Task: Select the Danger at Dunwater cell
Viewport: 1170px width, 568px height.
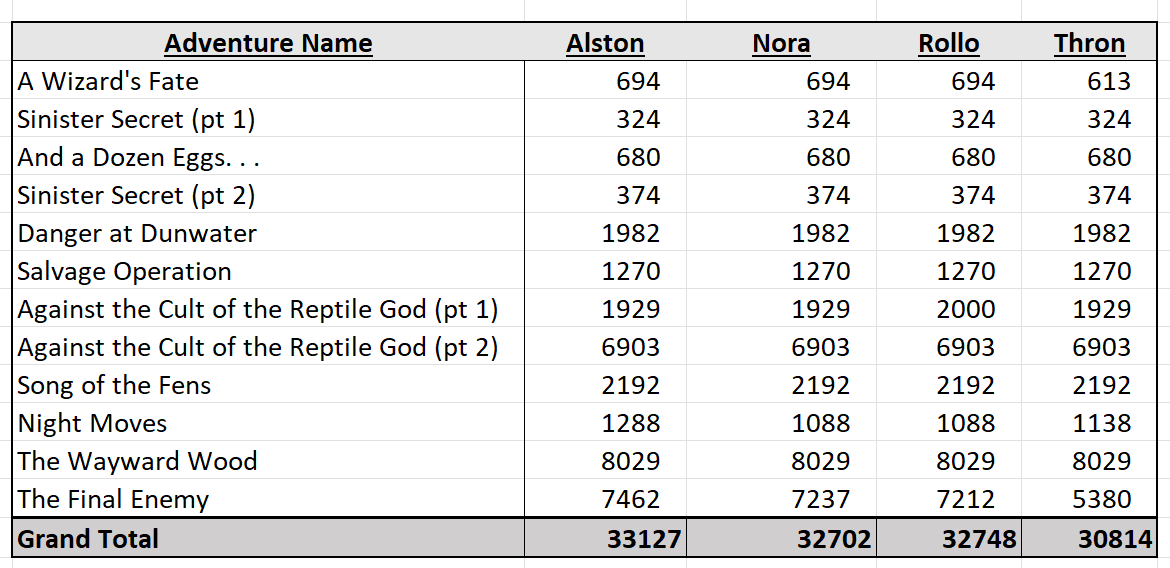Action: tap(268, 233)
